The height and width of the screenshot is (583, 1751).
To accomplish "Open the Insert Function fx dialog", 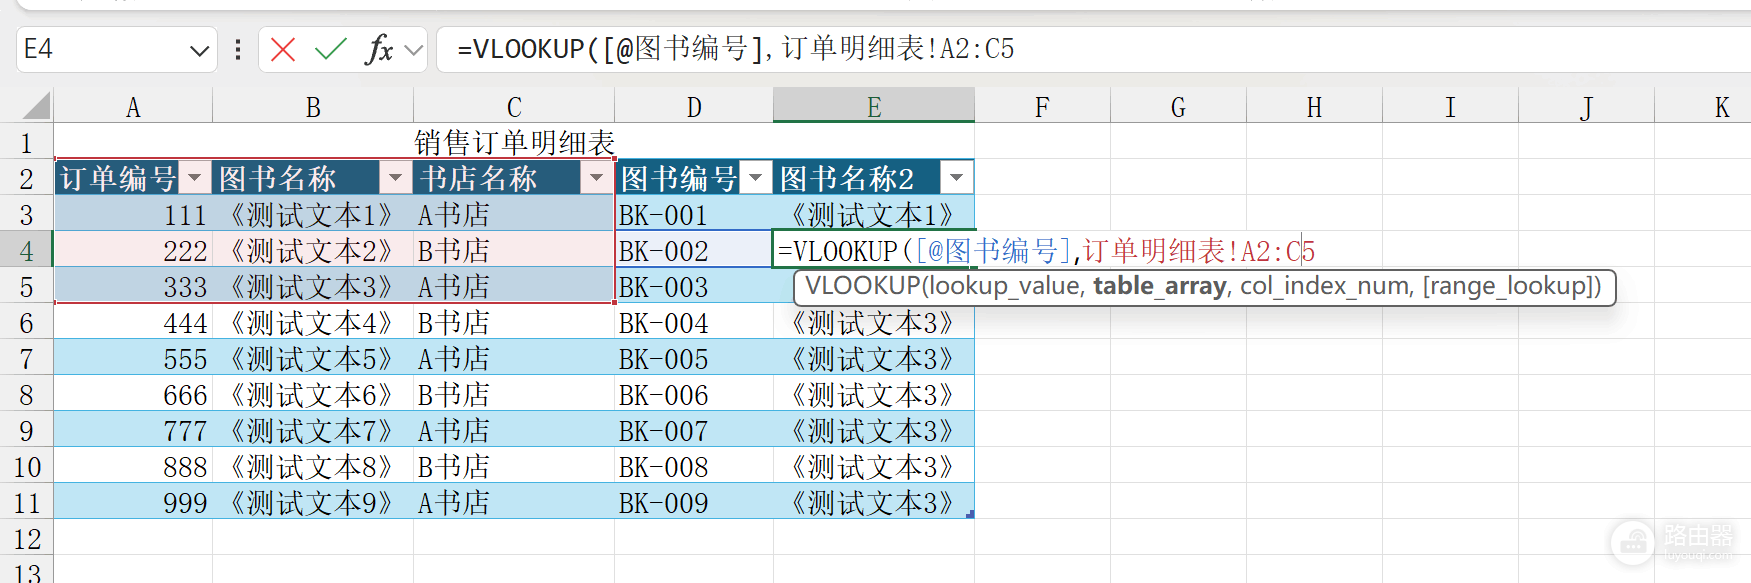I will pyautogui.click(x=380, y=49).
